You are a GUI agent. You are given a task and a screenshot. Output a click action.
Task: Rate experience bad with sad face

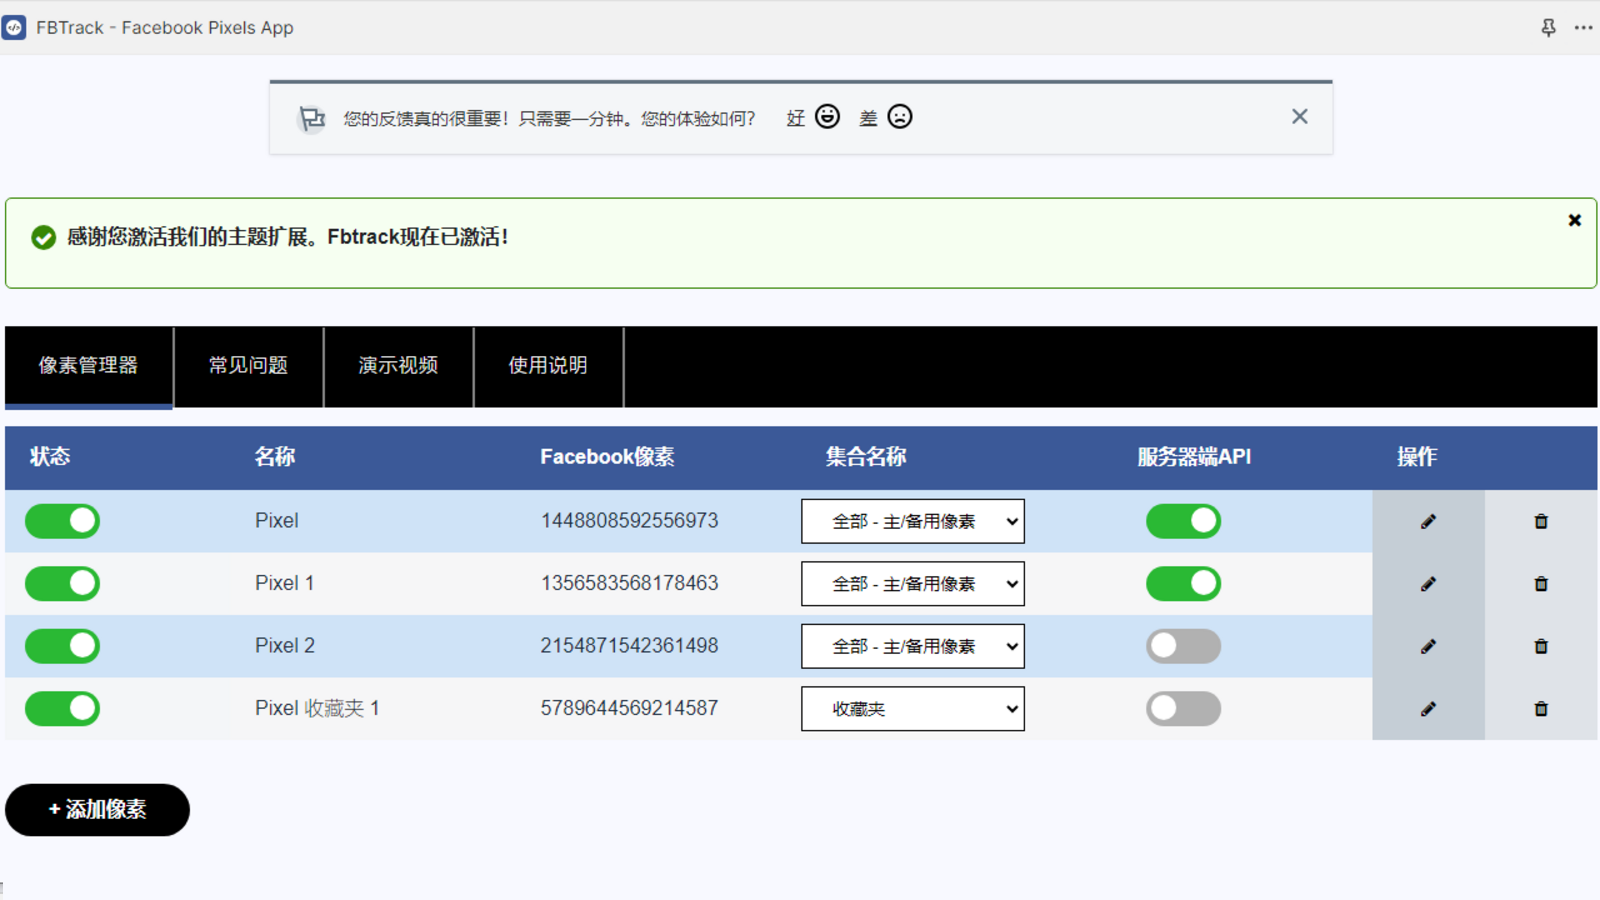[x=900, y=117]
